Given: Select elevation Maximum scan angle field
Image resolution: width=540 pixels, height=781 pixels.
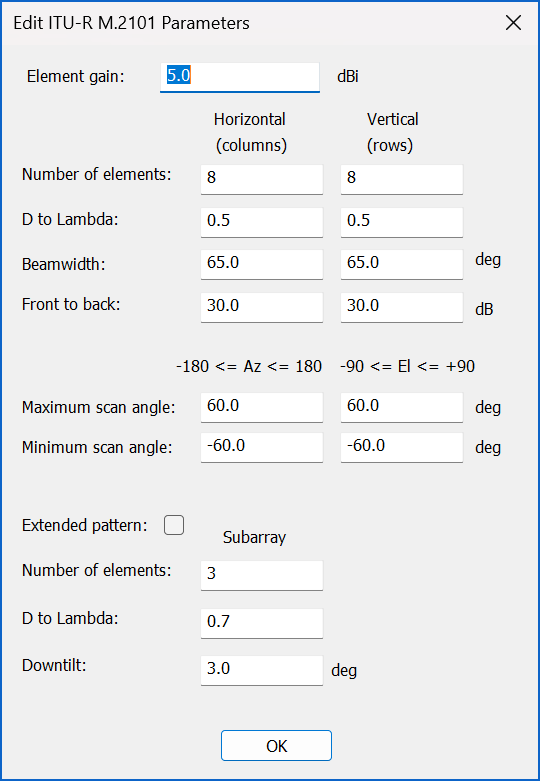Looking at the screenshot, I should [x=402, y=407].
